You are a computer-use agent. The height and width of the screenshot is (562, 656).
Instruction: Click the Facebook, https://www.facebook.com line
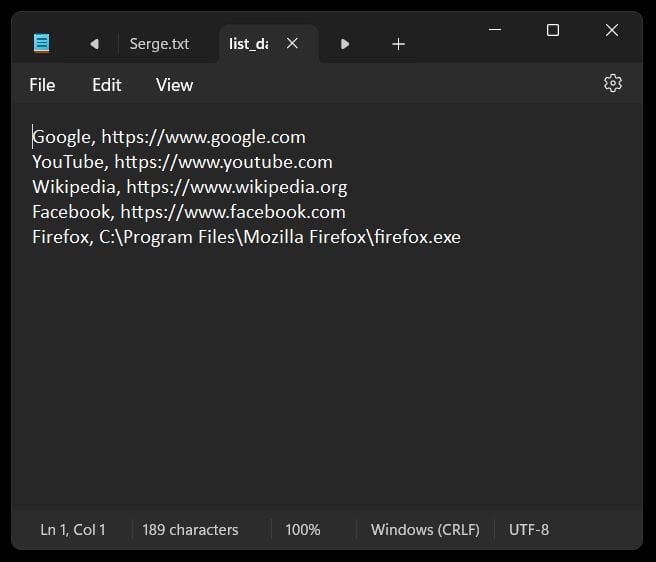pyautogui.click(x=189, y=212)
